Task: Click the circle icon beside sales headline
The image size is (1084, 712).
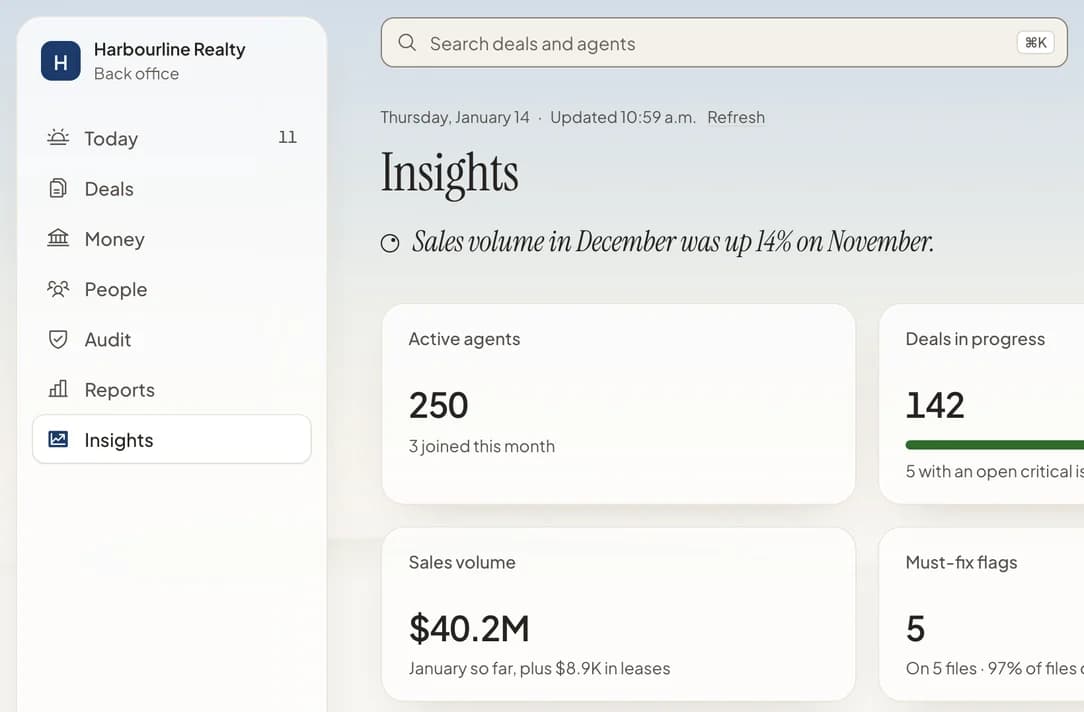Action: tap(390, 243)
